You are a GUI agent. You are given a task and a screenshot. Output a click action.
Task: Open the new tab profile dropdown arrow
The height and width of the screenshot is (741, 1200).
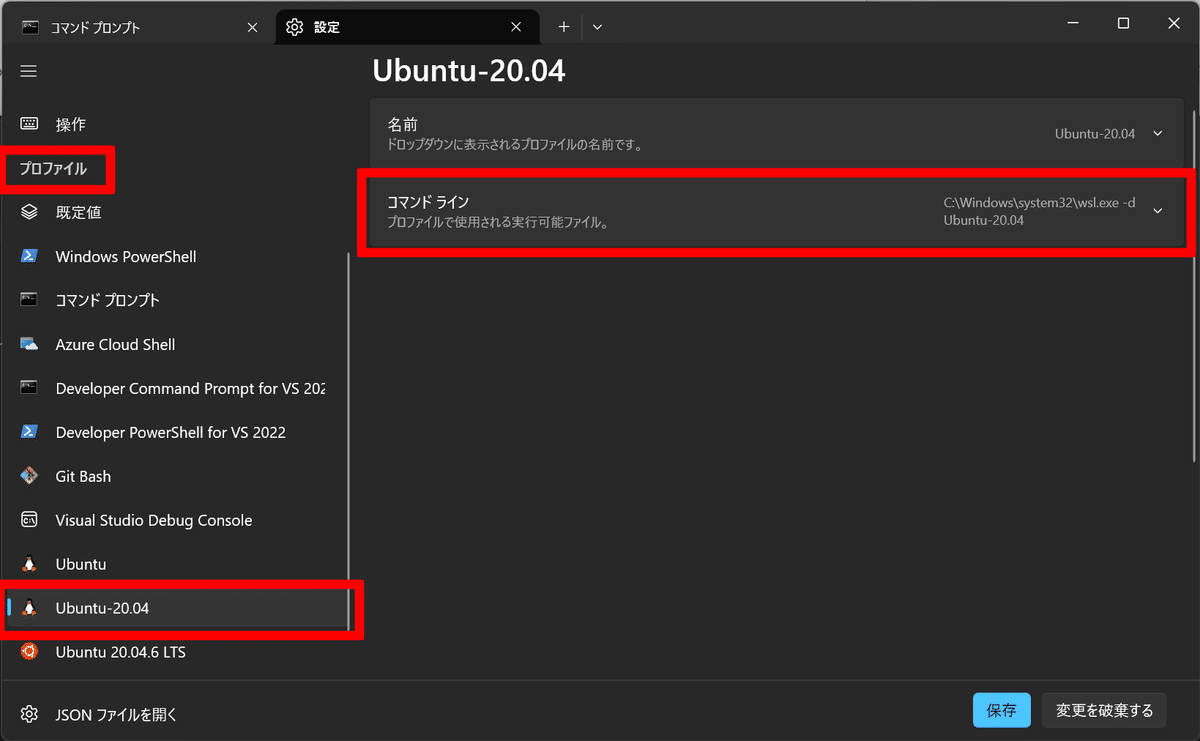597,27
